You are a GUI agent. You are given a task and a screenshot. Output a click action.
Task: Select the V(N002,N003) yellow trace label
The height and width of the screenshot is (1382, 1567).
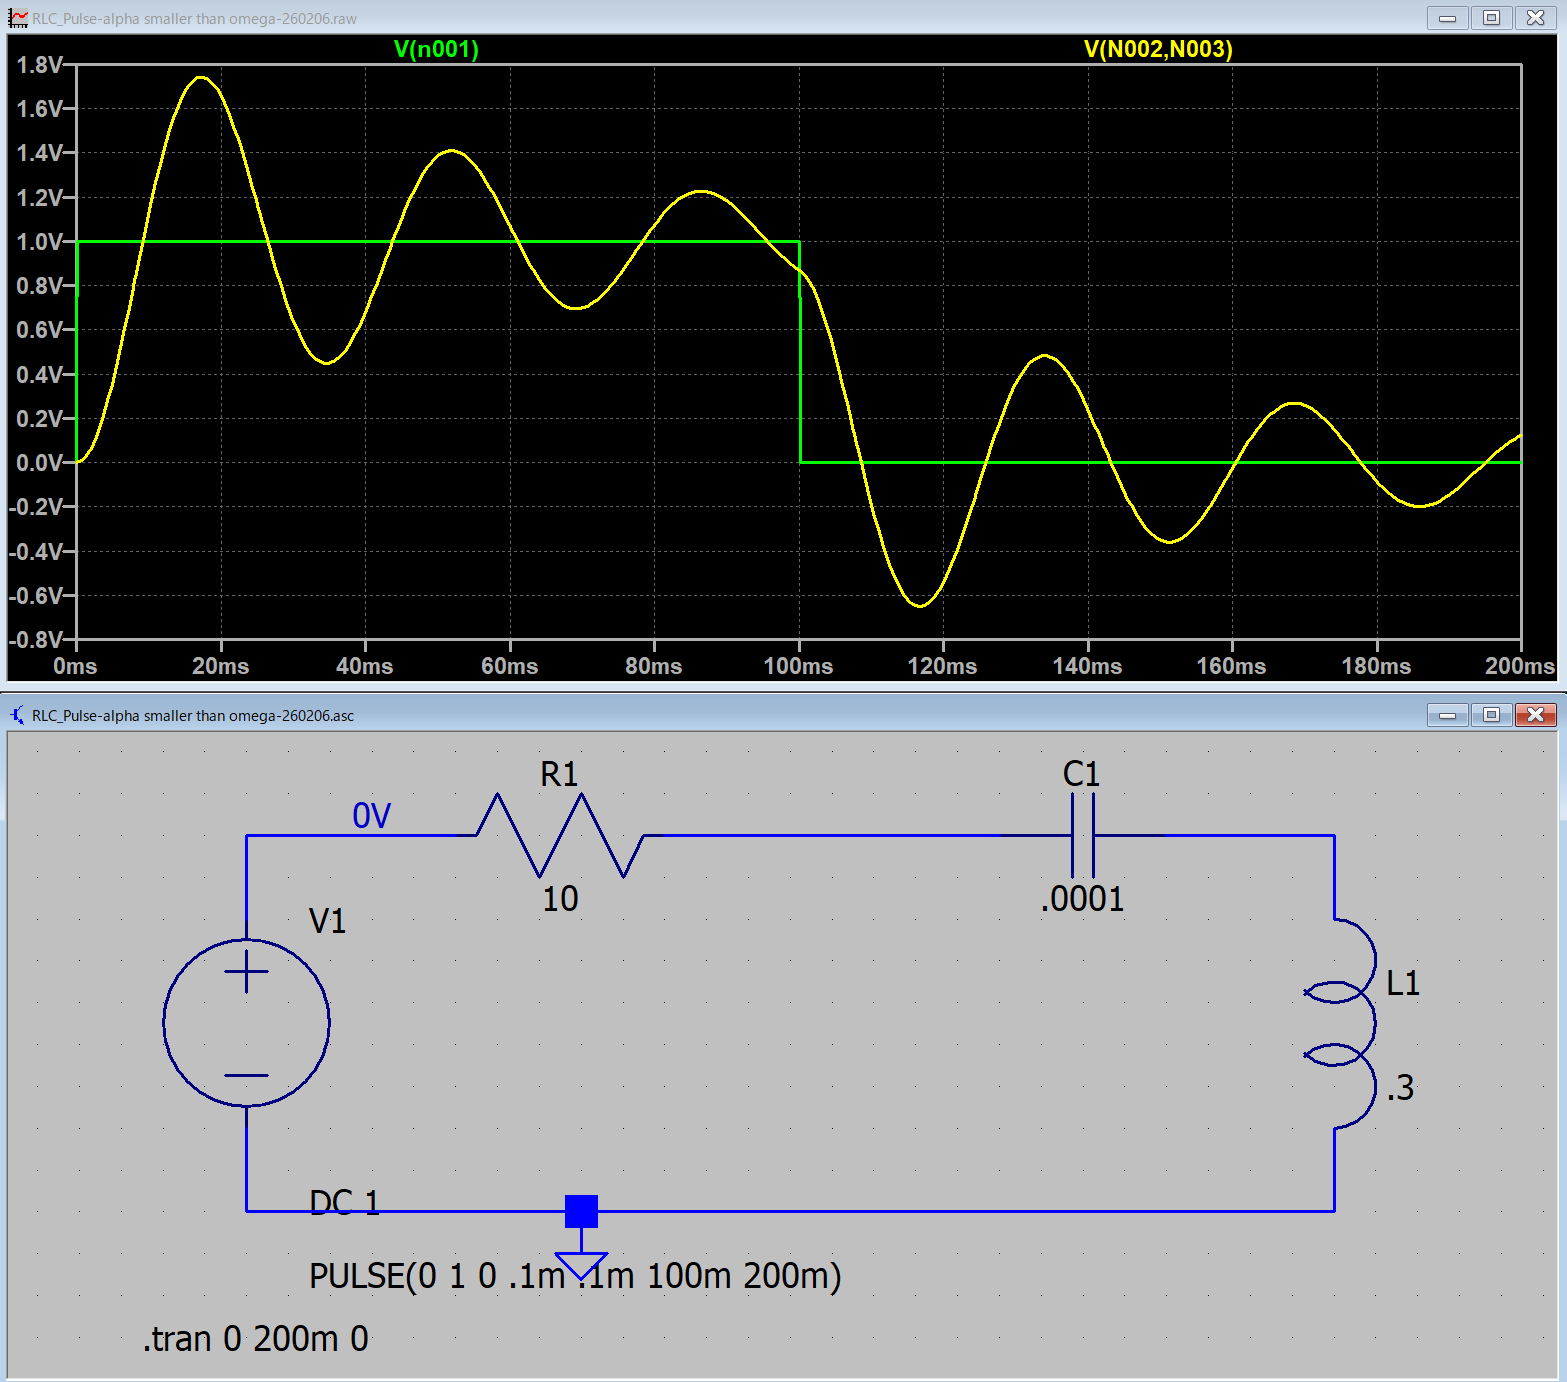click(x=1158, y=49)
